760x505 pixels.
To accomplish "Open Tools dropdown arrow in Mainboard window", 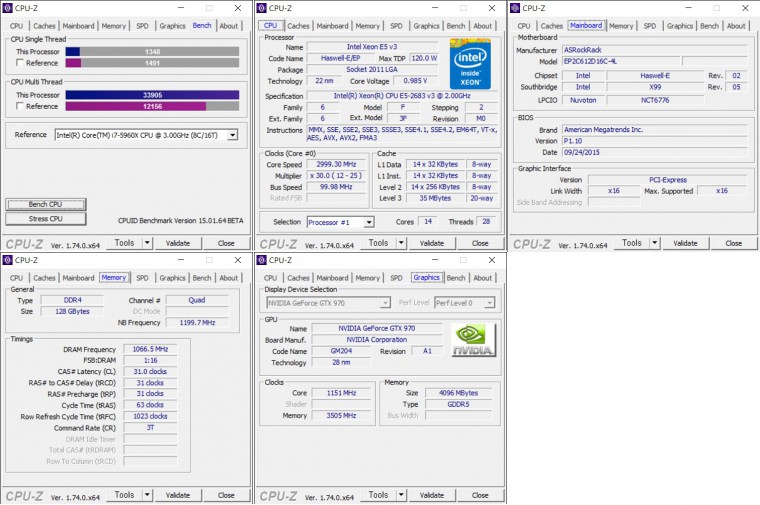I will [x=655, y=243].
